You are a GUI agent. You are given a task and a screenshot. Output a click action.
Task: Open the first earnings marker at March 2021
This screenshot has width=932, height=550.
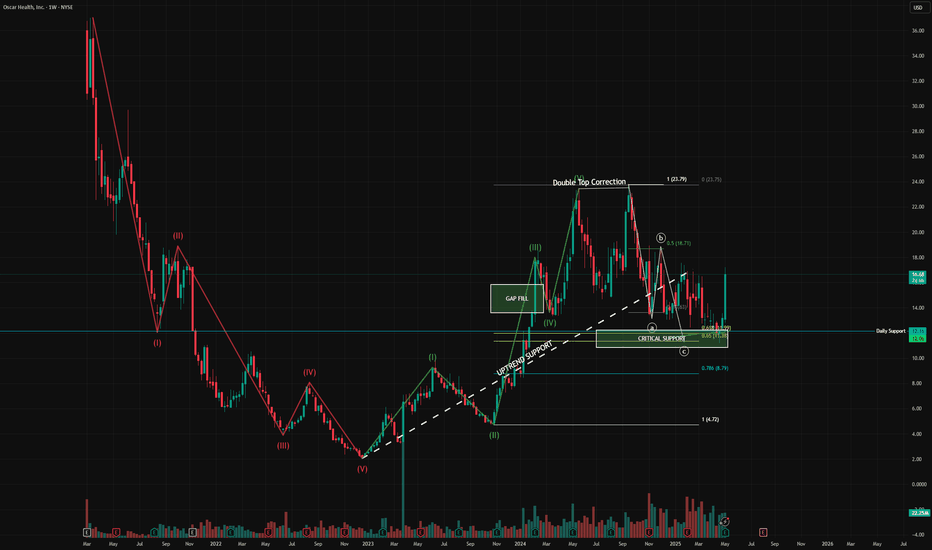[87, 532]
